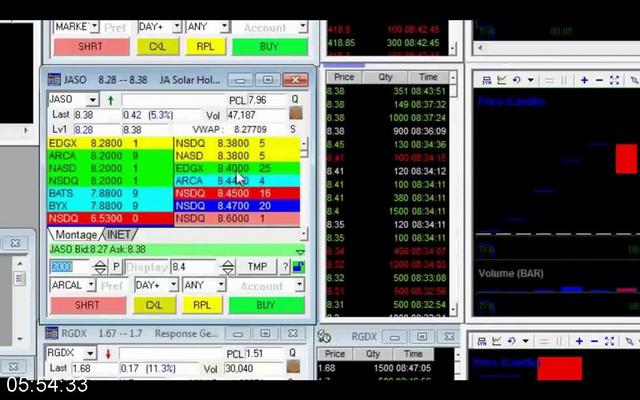Click the quantity stepper arrows in JASO order entry

[100, 267]
